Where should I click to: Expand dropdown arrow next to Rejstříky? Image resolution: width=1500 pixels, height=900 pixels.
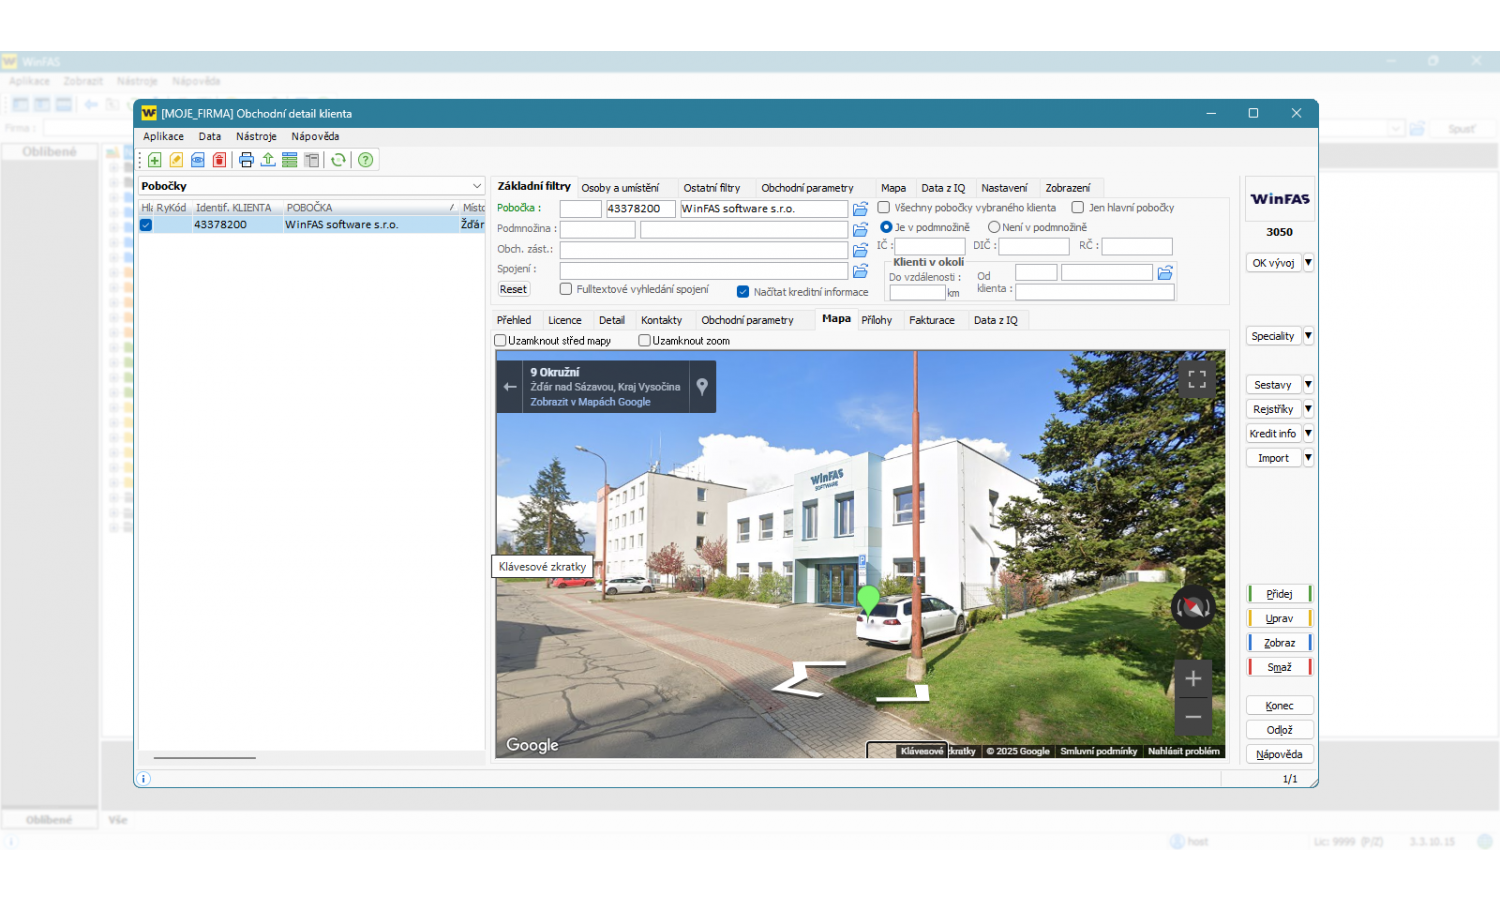1308,409
